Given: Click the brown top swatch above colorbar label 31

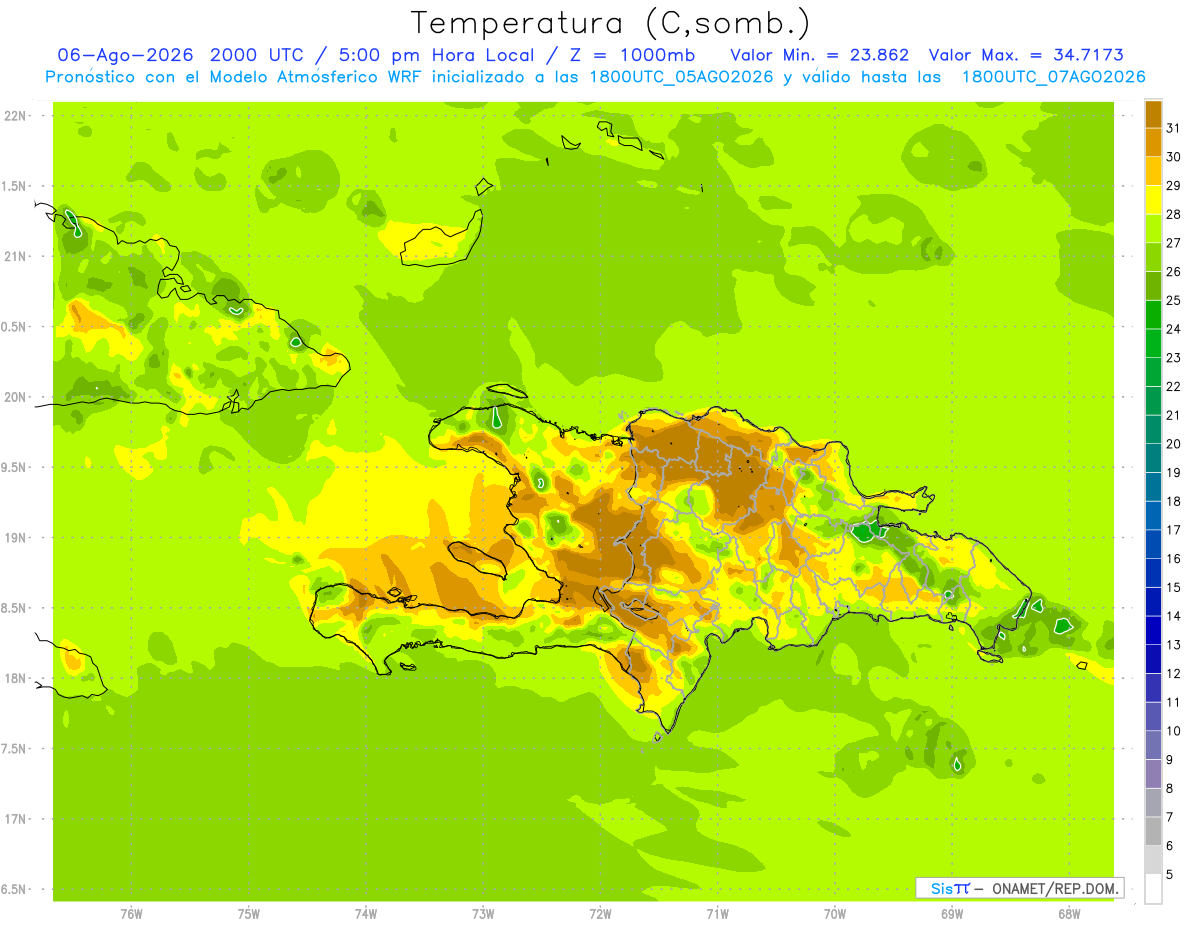Looking at the screenshot, I should coord(1153,114).
